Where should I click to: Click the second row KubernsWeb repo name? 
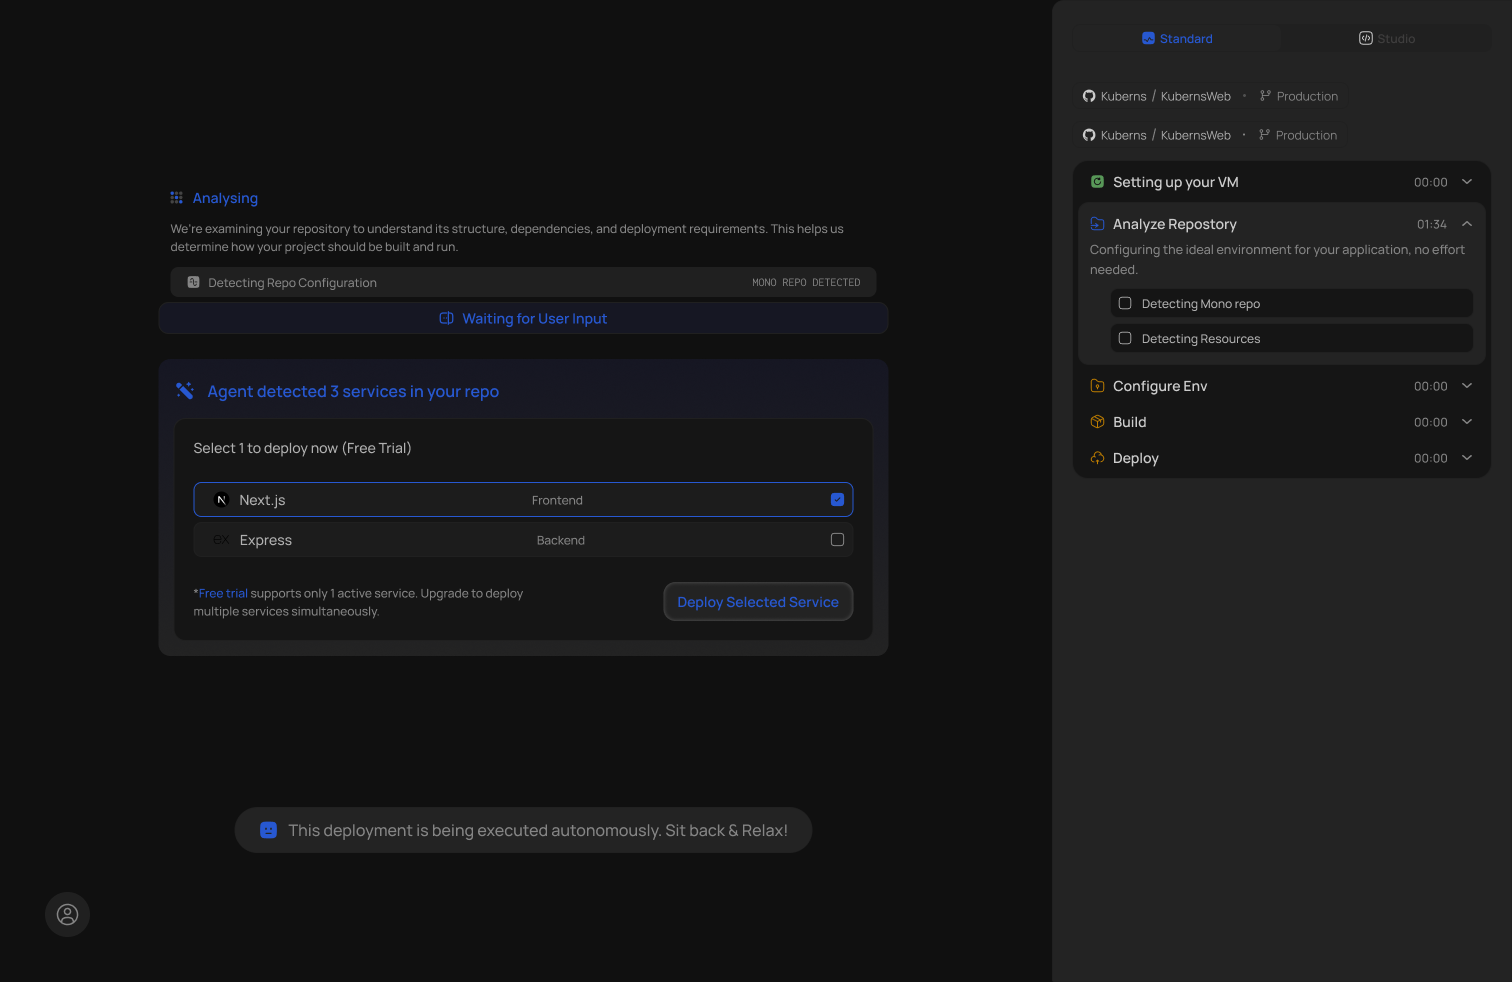(x=1196, y=135)
